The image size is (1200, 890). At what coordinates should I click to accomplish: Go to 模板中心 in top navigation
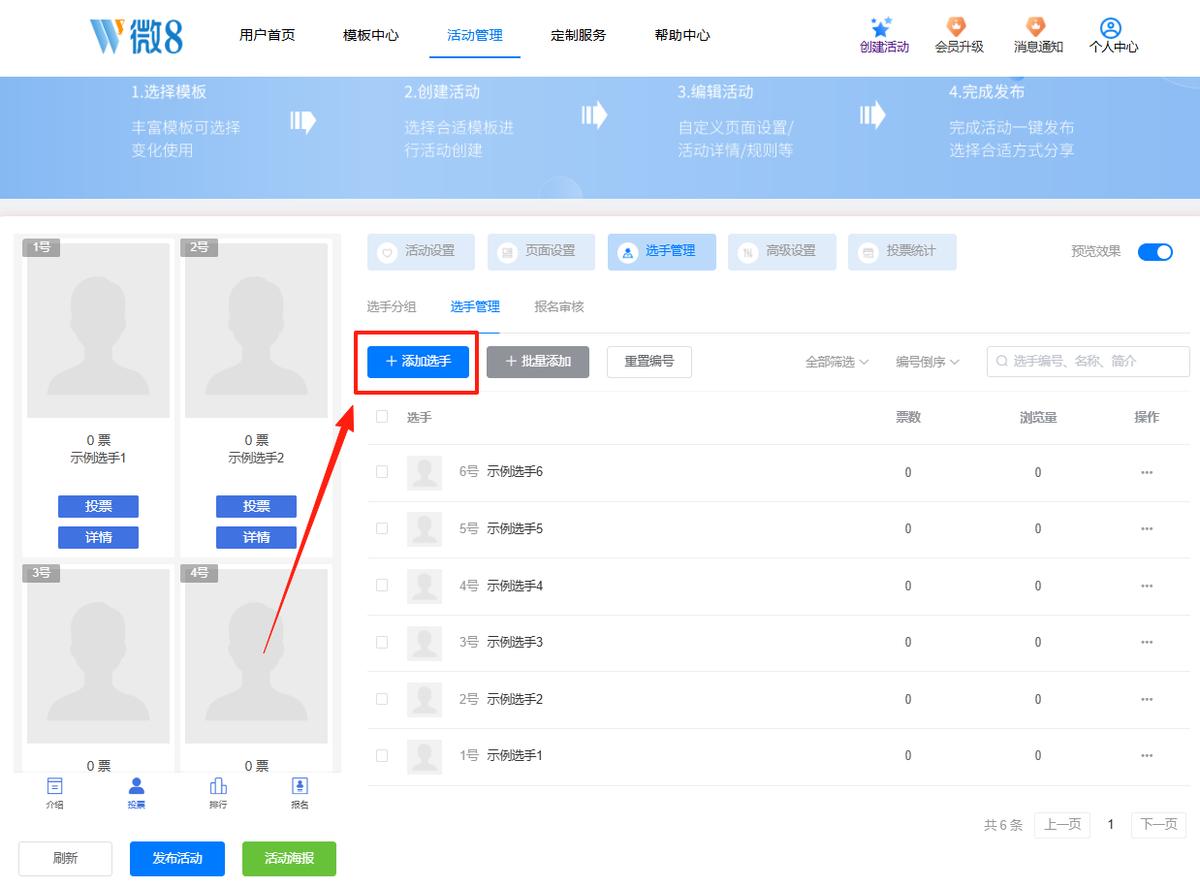tap(371, 35)
